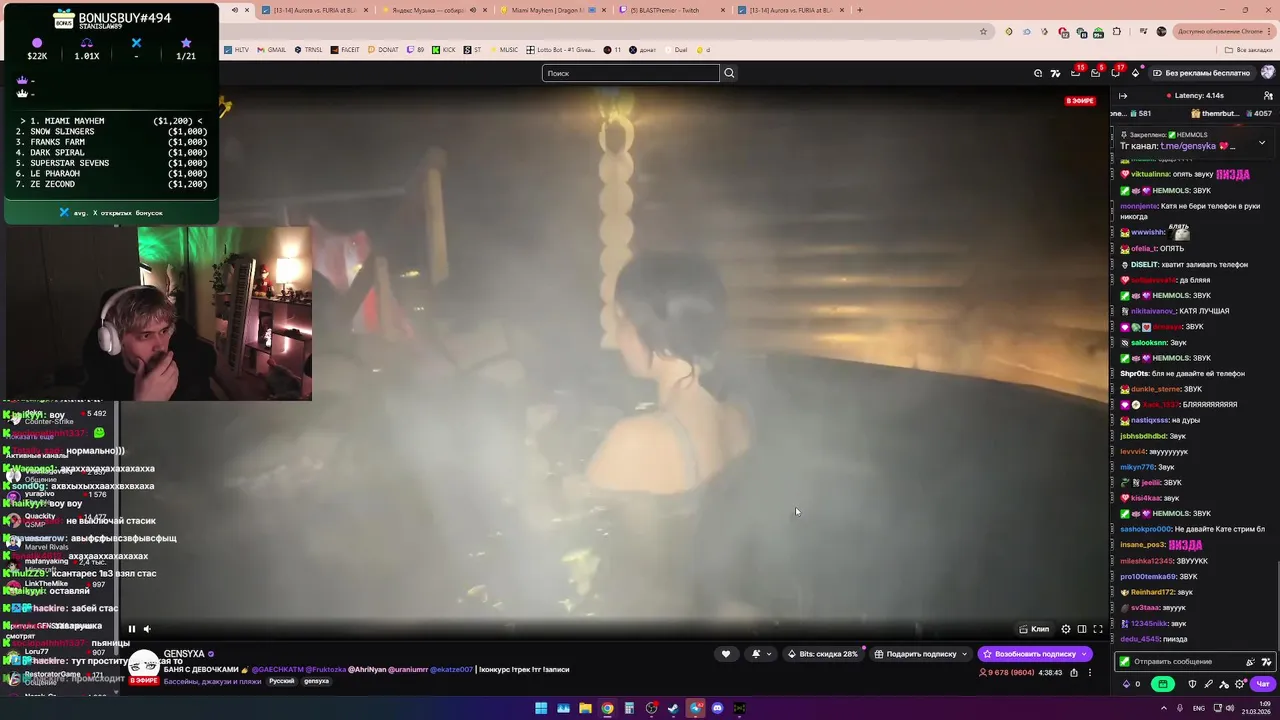Open the user avatar menu
1280x720 pixels.
[x=1268, y=73]
